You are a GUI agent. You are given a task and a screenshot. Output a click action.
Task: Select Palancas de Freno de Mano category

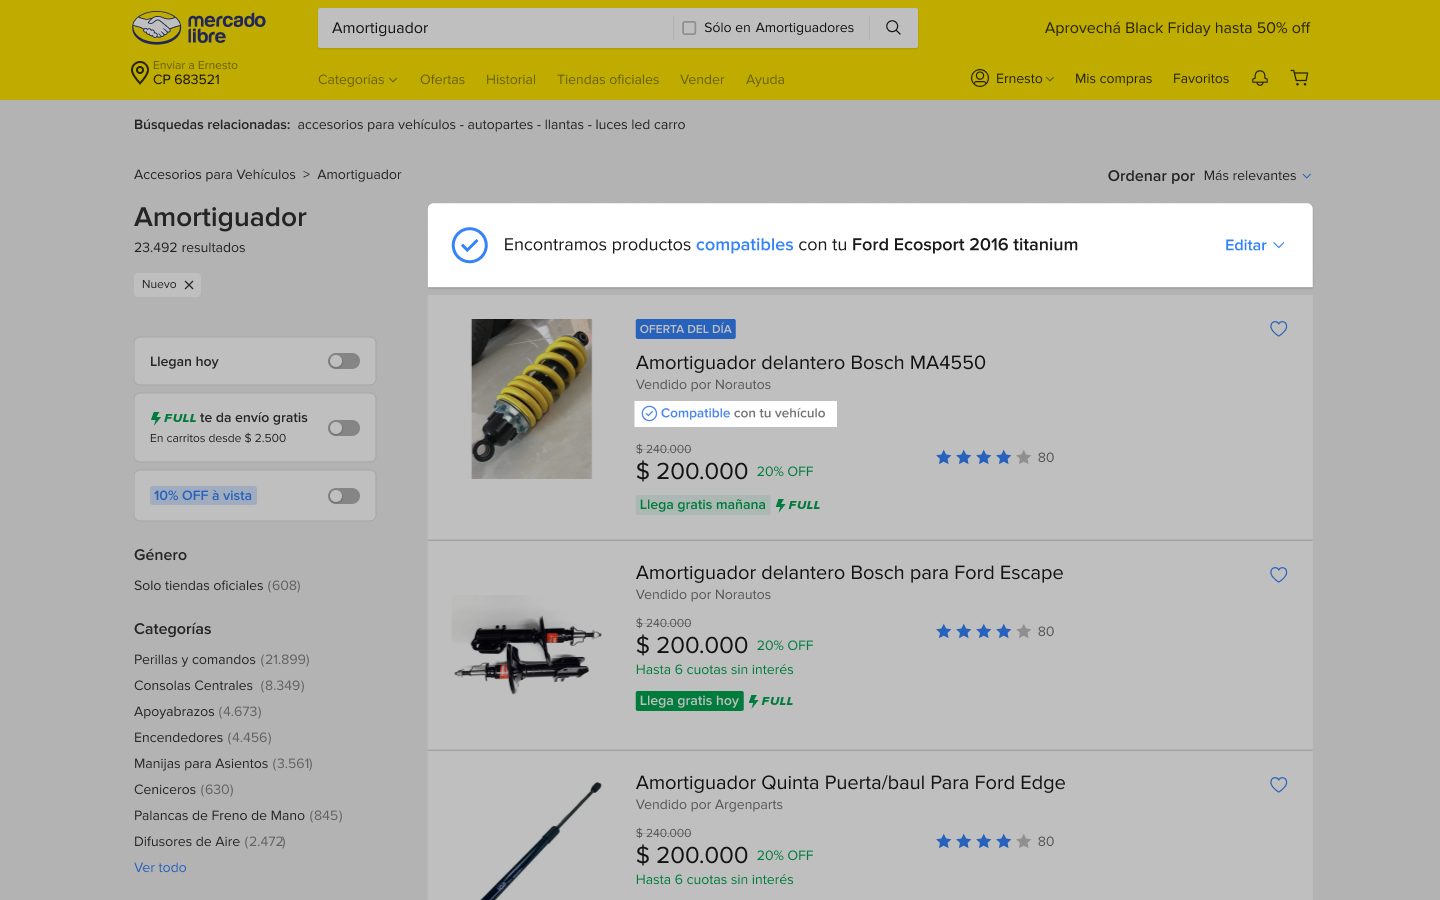238,815
